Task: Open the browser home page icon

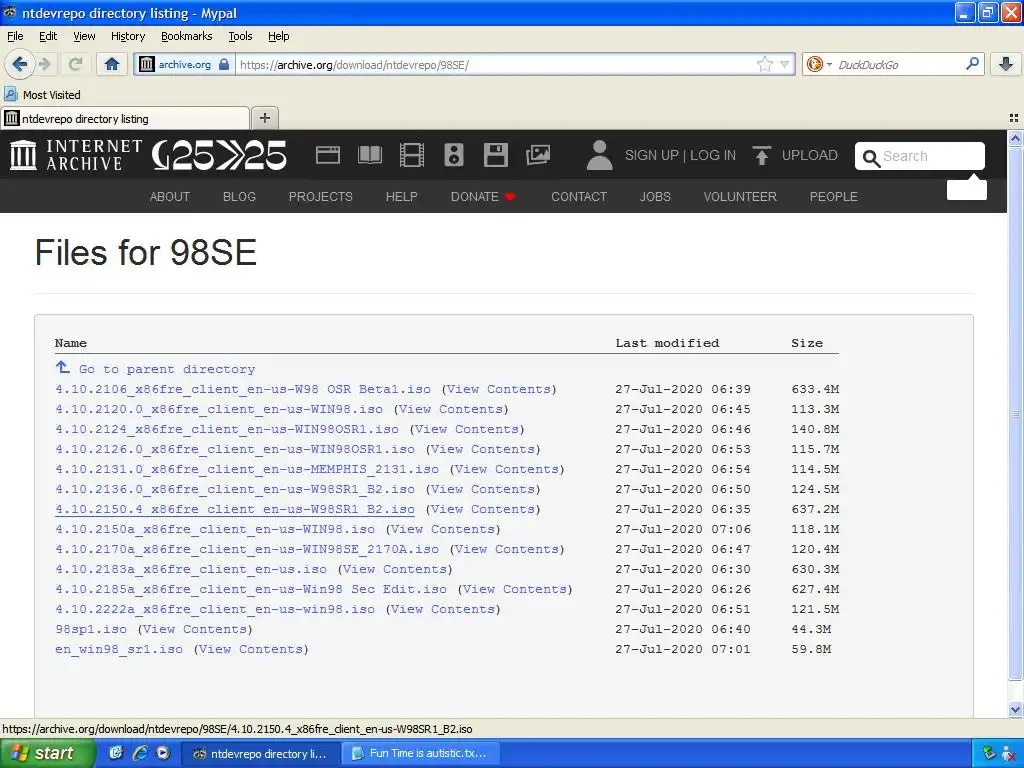Action: click(112, 64)
